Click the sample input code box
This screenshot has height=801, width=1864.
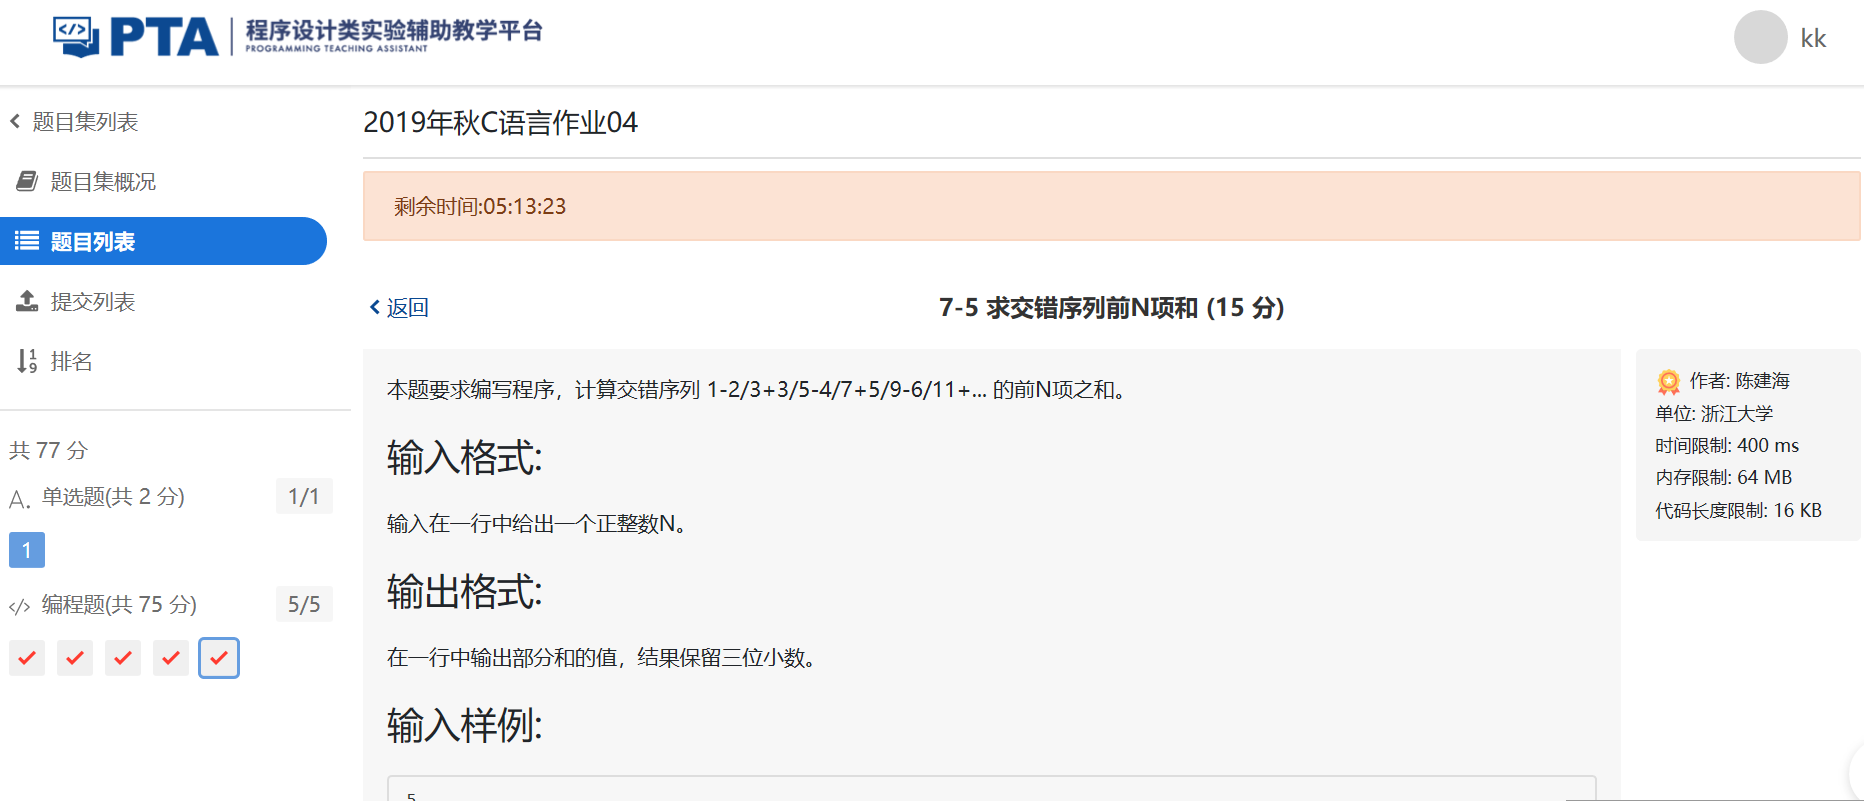(990, 789)
